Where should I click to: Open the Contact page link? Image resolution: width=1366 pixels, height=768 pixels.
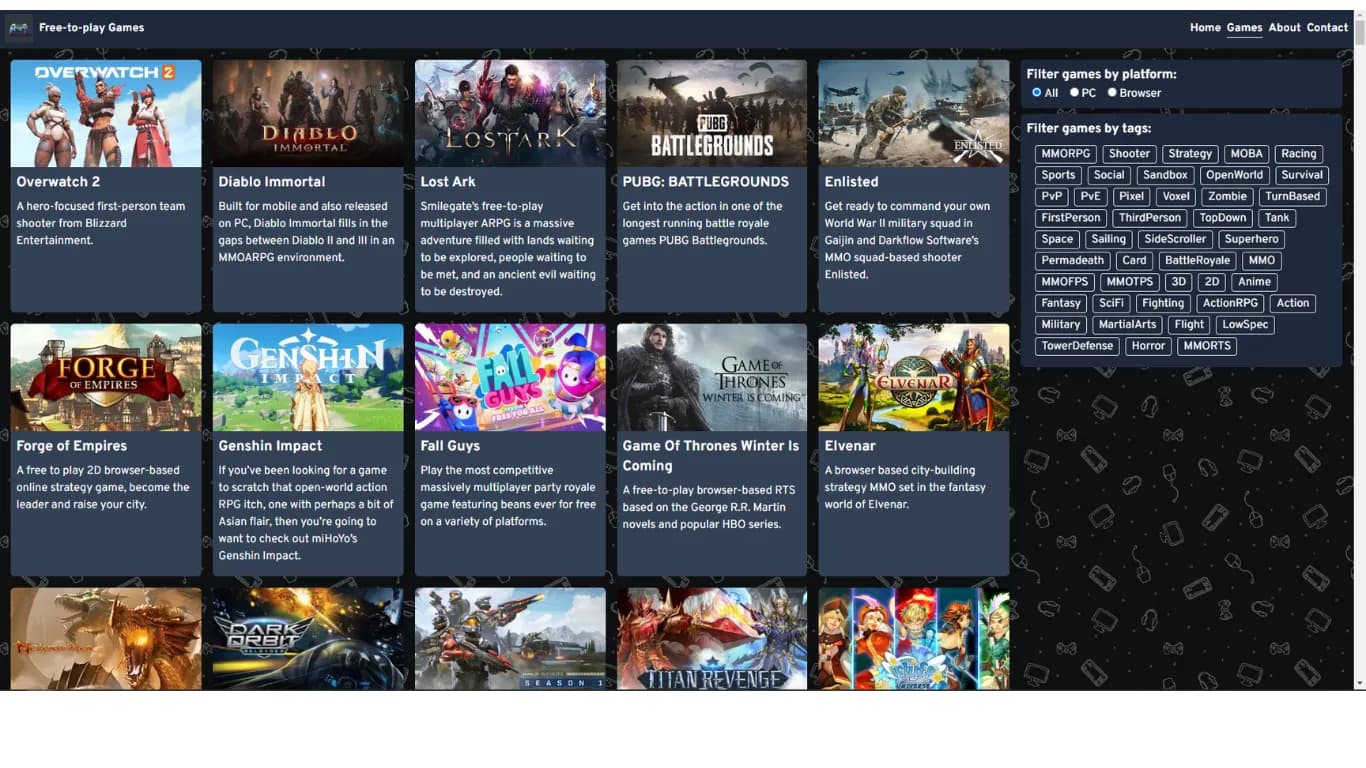coord(1327,28)
